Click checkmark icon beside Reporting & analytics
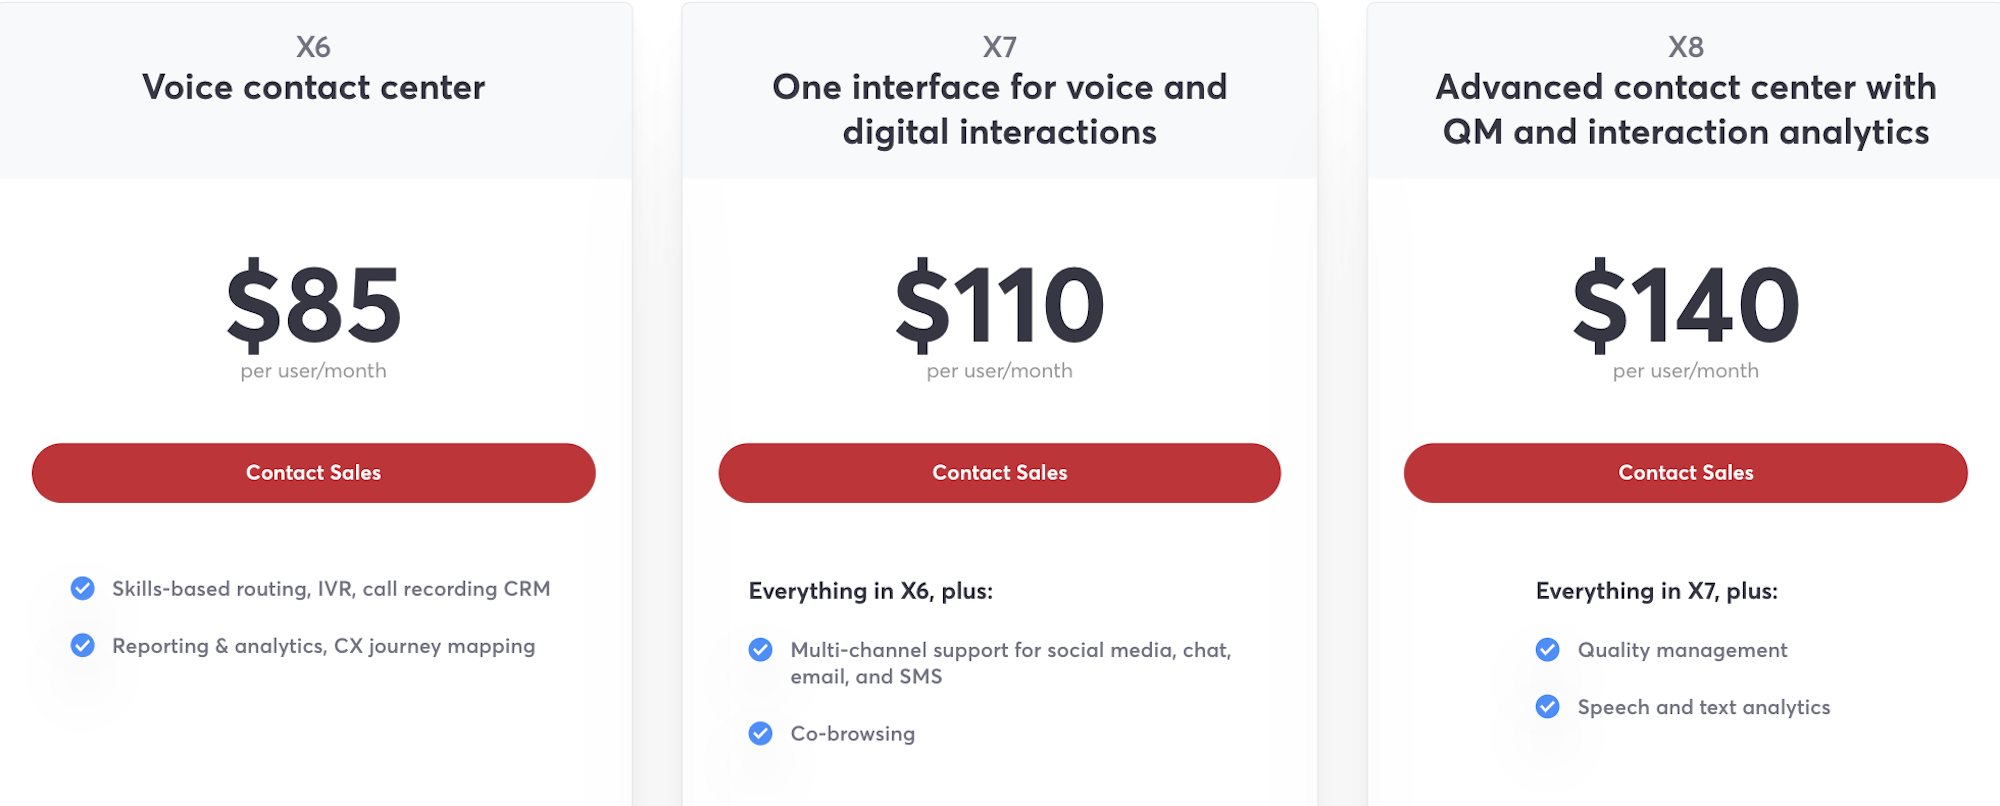This screenshot has height=806, width=2000. [x=83, y=646]
